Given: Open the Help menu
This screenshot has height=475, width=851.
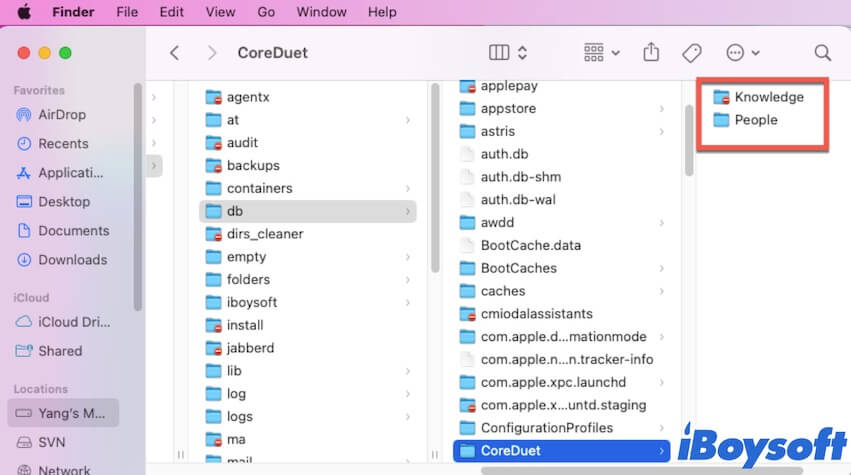Looking at the screenshot, I should (382, 12).
